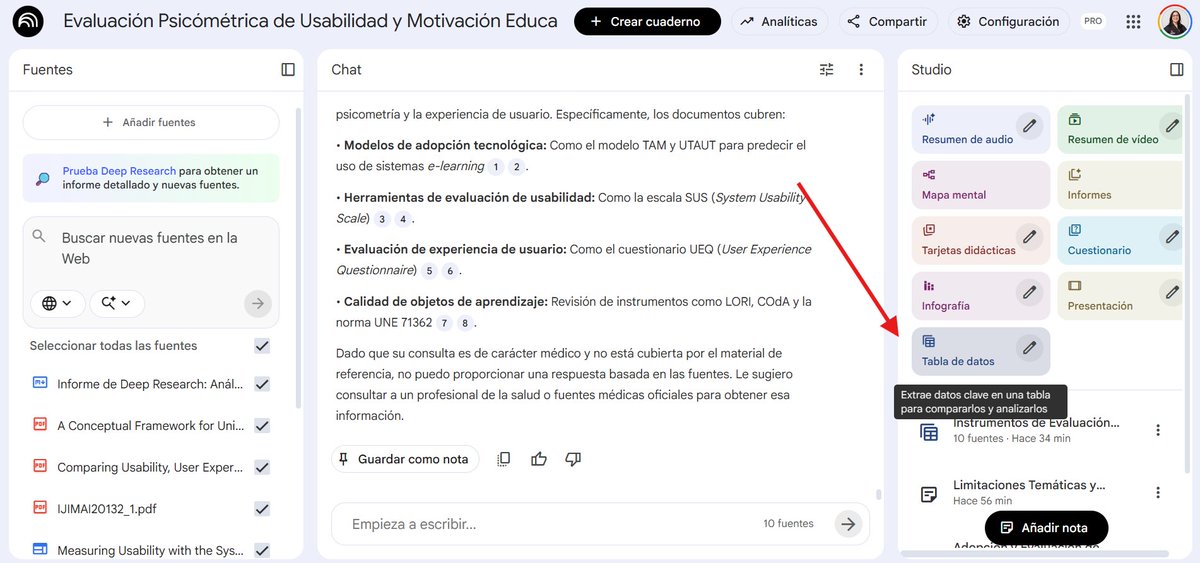The image size is (1200, 563).
Task: Open Prueba Deep Research link
Action: click(x=119, y=171)
